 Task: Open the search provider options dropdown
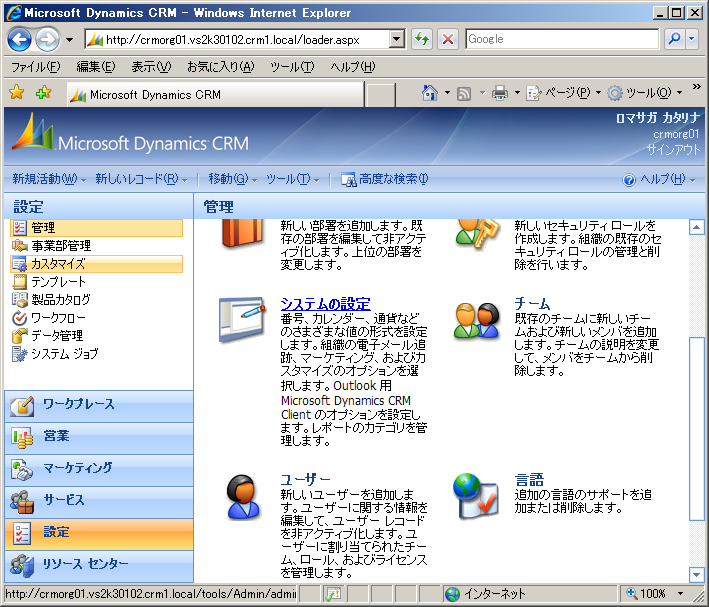pos(691,39)
